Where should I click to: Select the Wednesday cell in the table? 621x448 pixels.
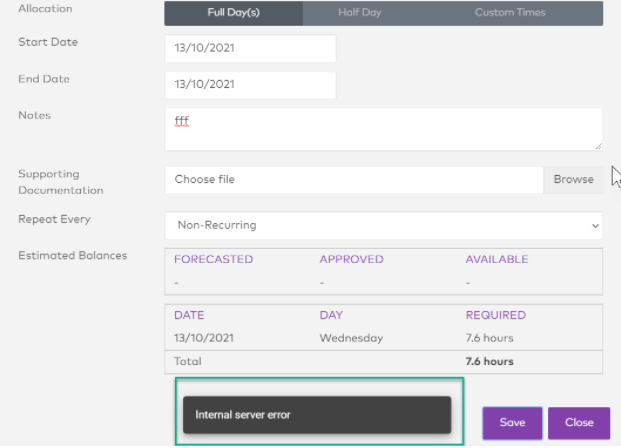tap(351, 338)
